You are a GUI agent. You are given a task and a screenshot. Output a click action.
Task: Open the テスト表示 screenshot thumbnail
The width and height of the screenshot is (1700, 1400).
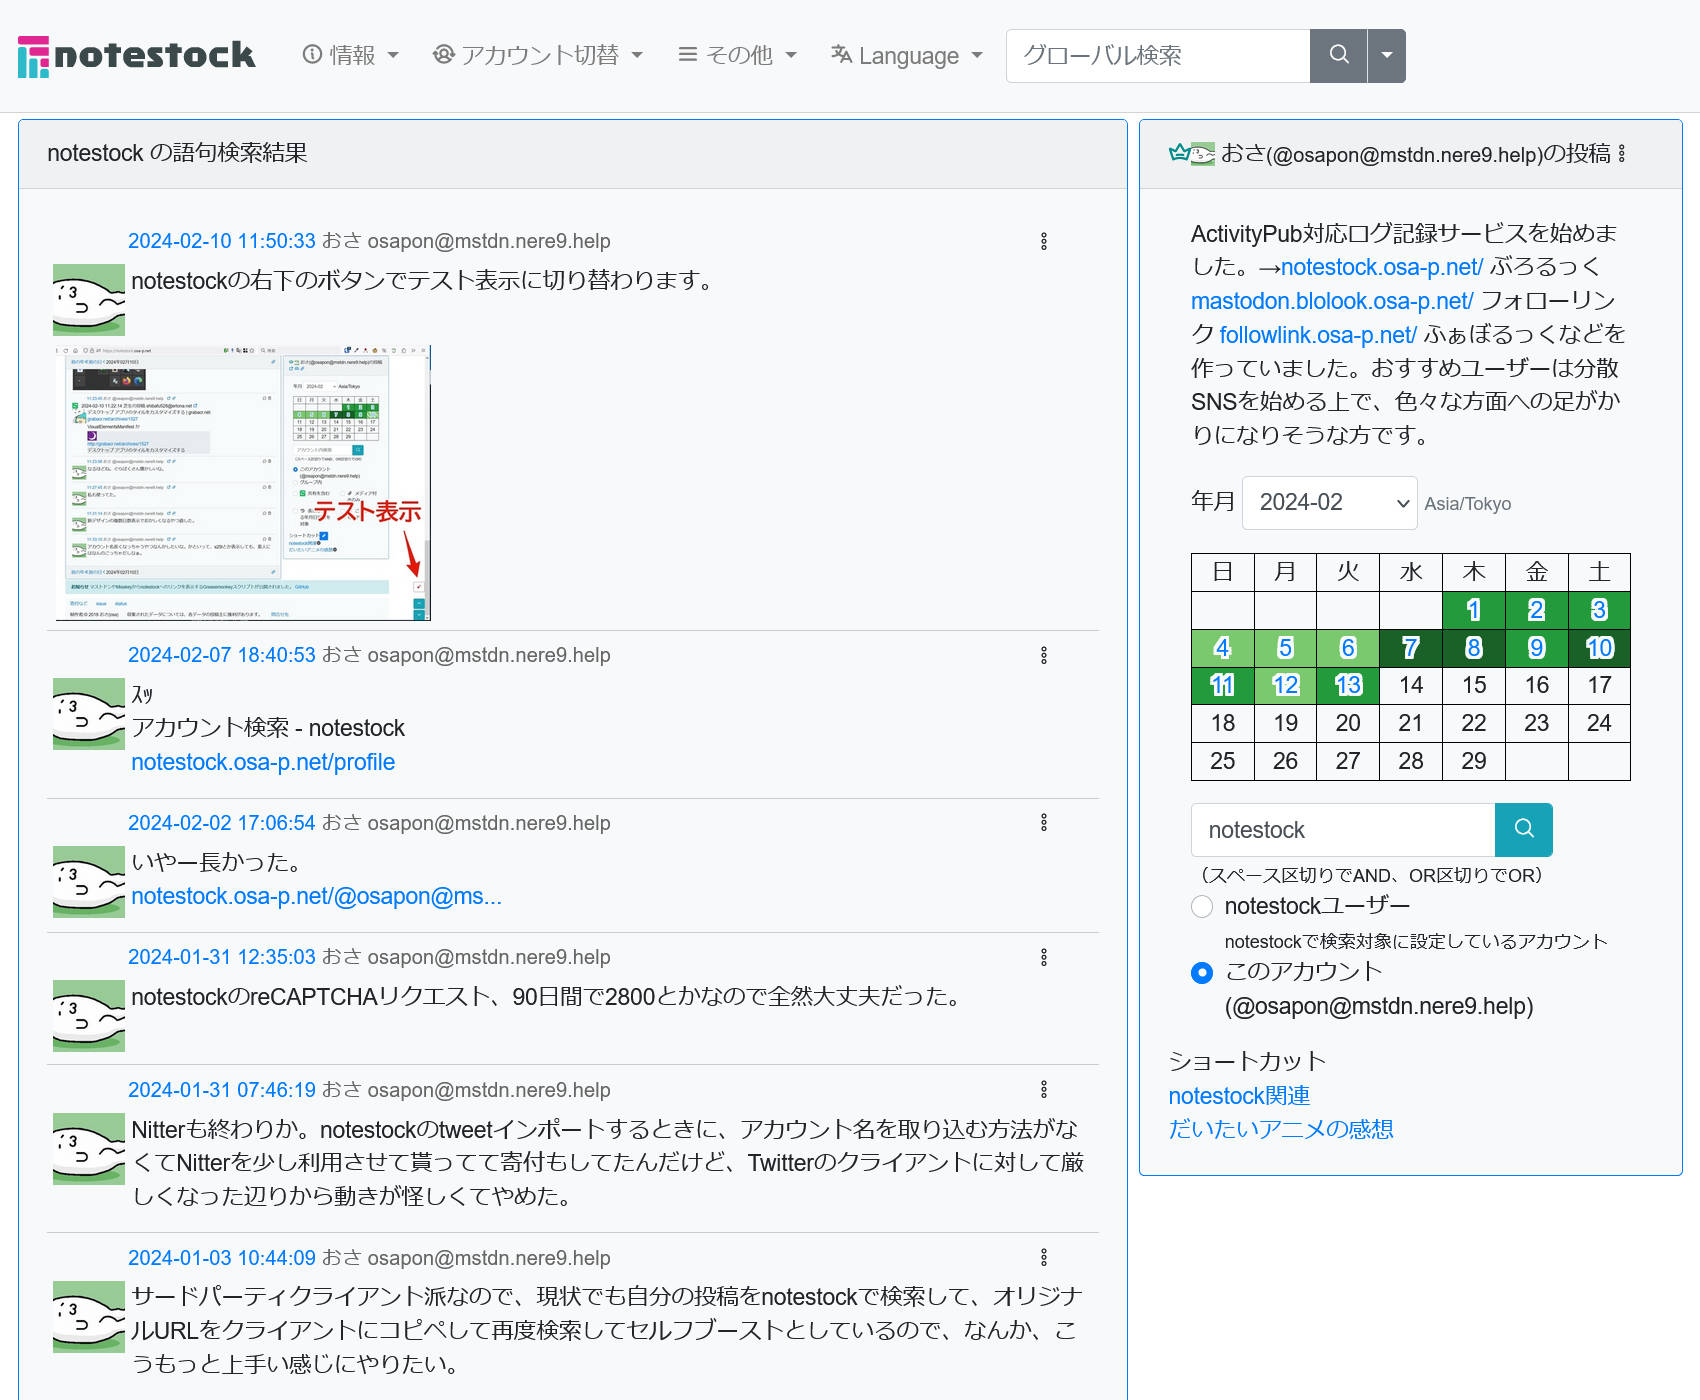tap(243, 483)
